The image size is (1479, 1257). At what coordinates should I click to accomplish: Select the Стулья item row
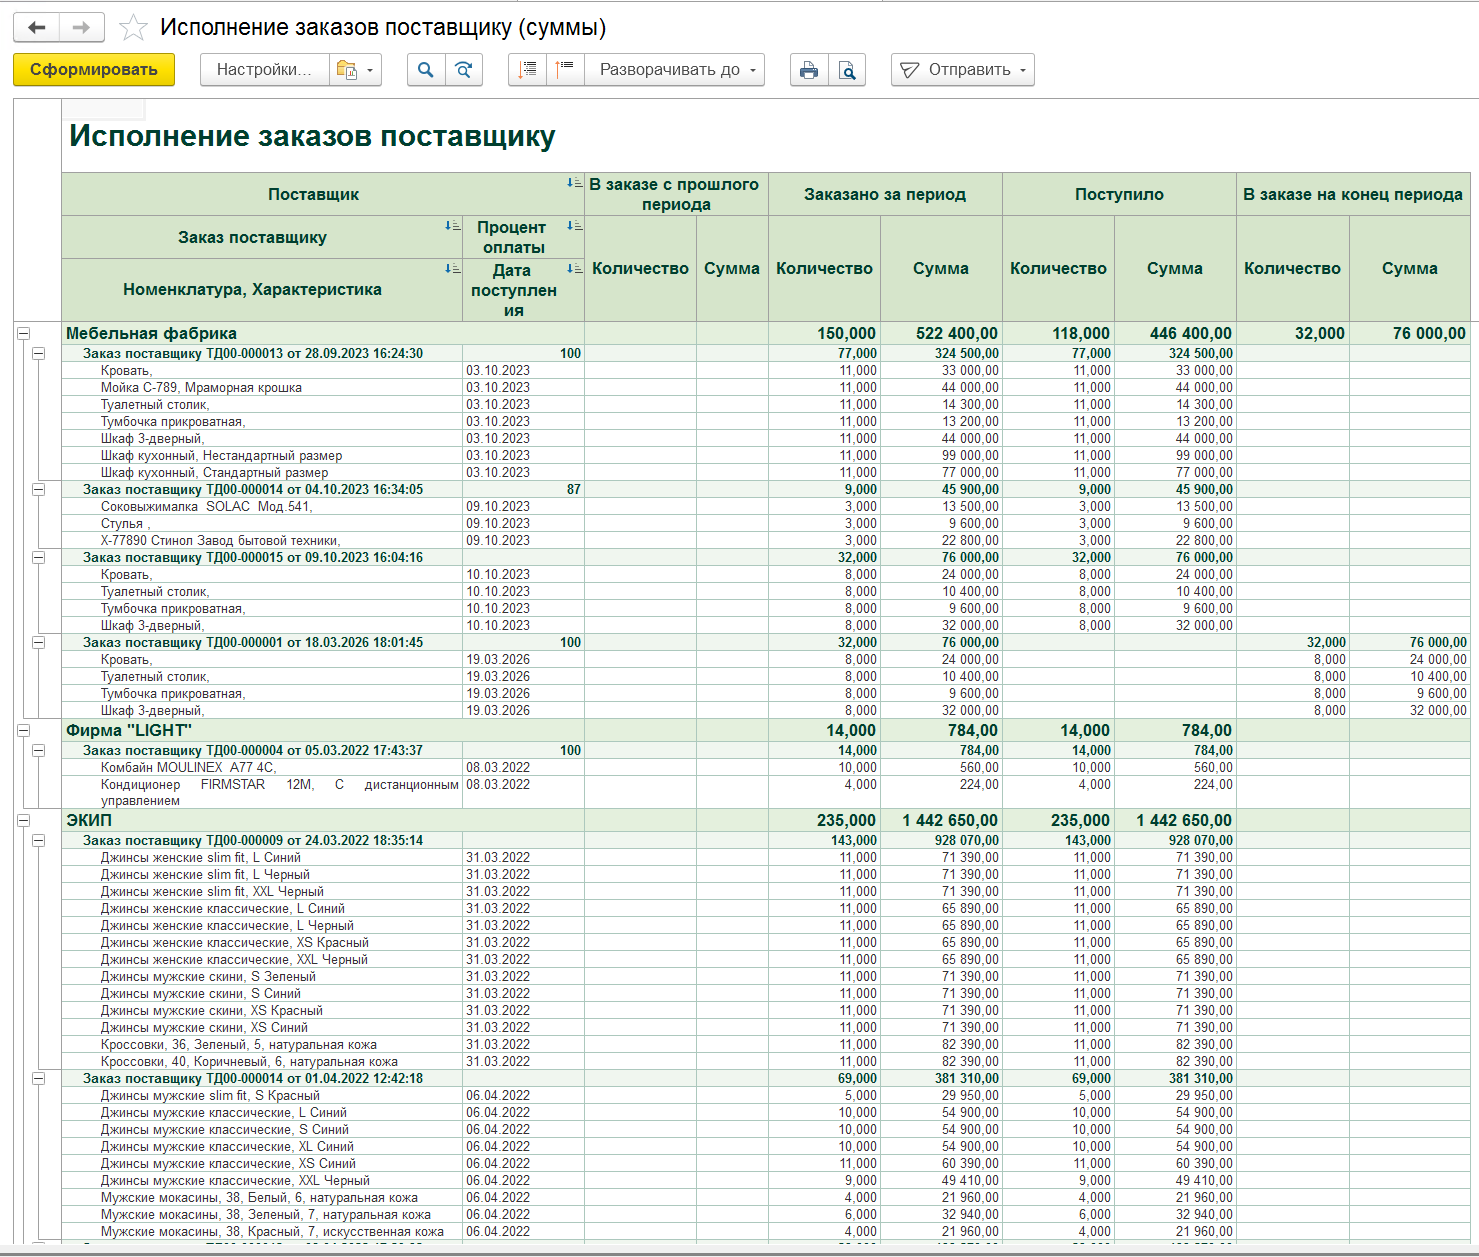[125, 524]
